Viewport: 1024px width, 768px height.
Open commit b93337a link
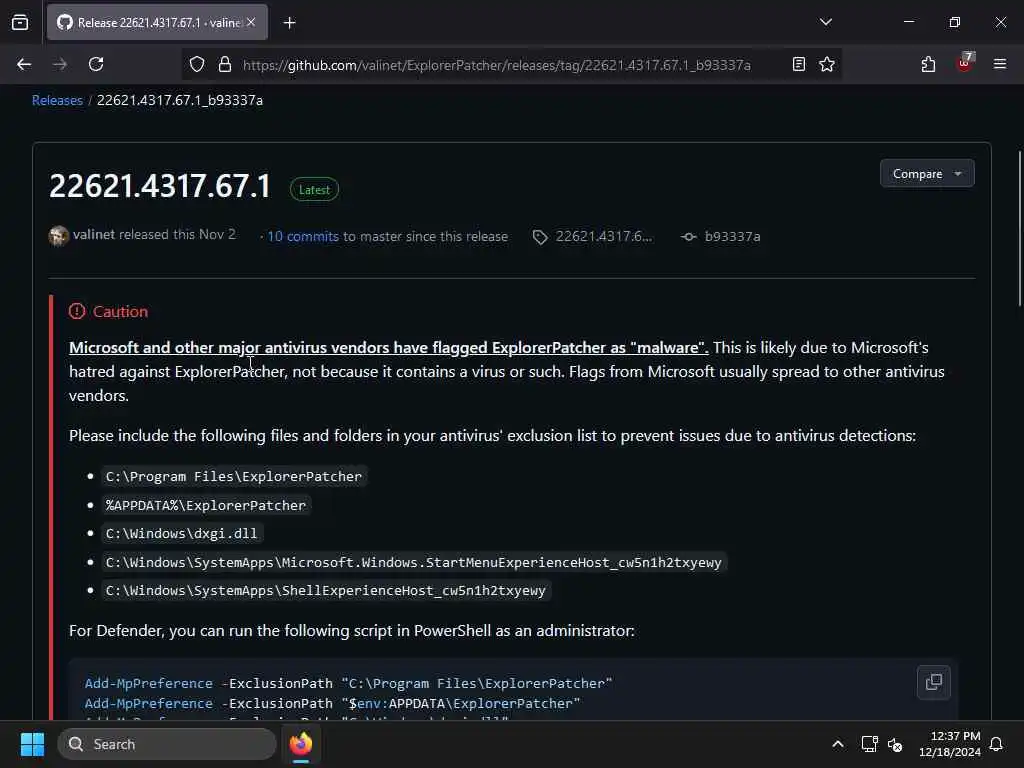click(732, 236)
